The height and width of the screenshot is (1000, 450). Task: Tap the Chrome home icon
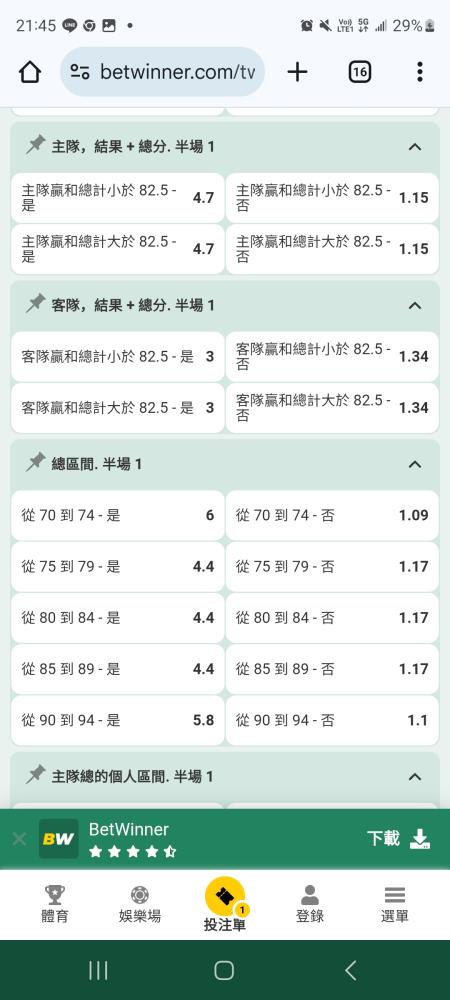(x=30, y=72)
